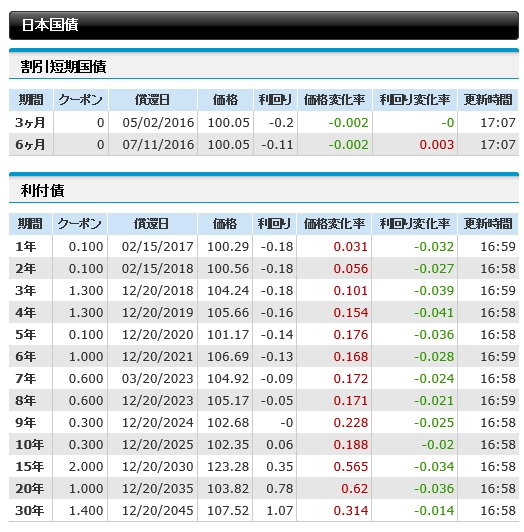Image resolution: width=524 pixels, height=532 pixels.
Task: Select redemption date 02/15/2017
Action: click(x=157, y=246)
